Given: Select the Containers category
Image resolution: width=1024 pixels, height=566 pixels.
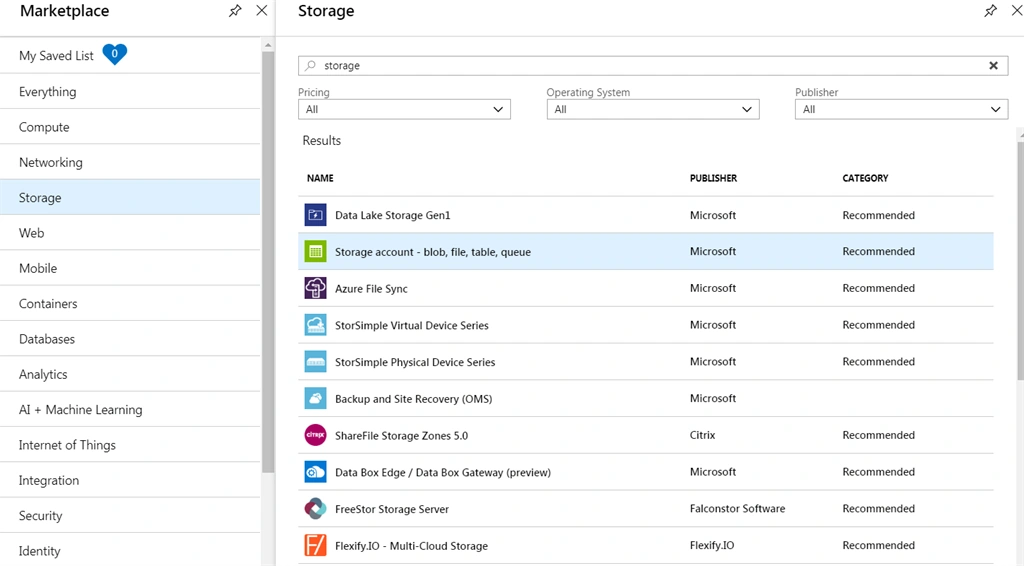Looking at the screenshot, I should click(130, 303).
